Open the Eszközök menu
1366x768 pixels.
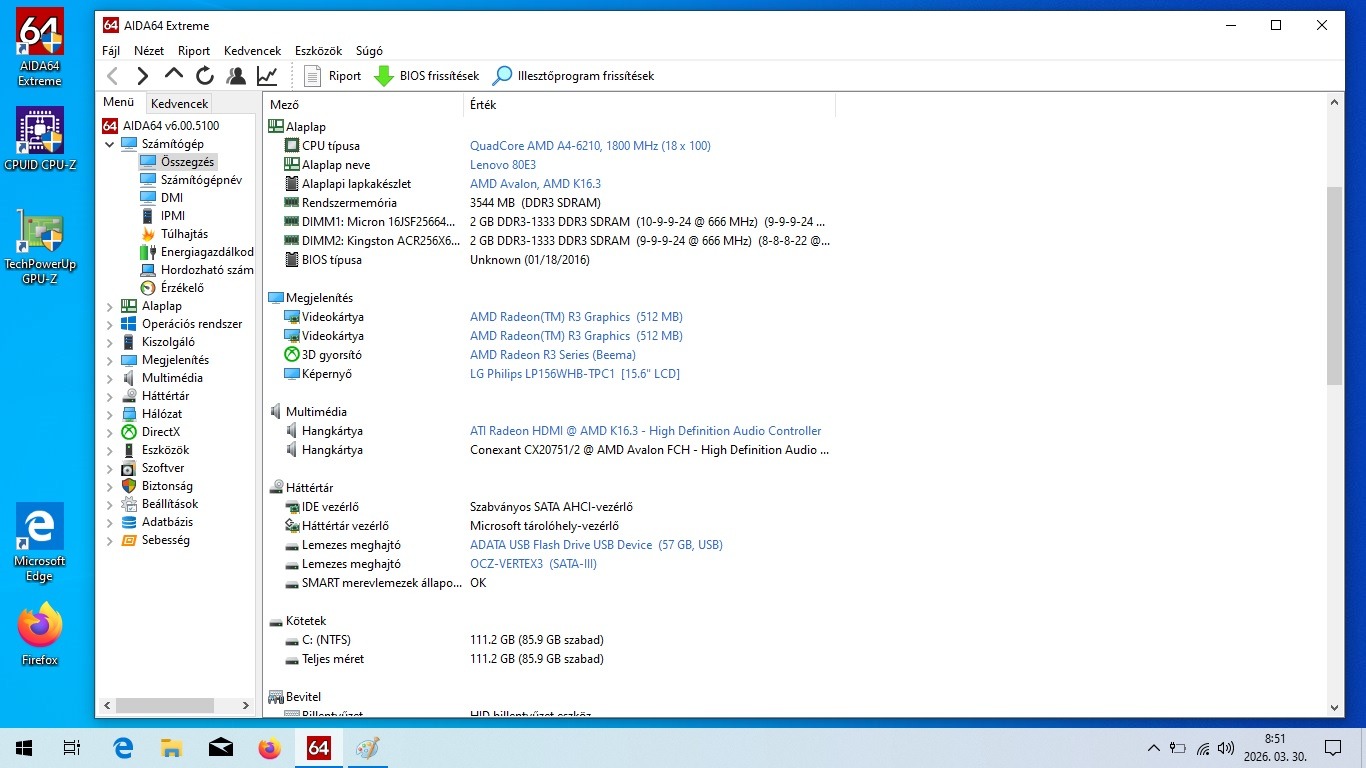(x=318, y=51)
